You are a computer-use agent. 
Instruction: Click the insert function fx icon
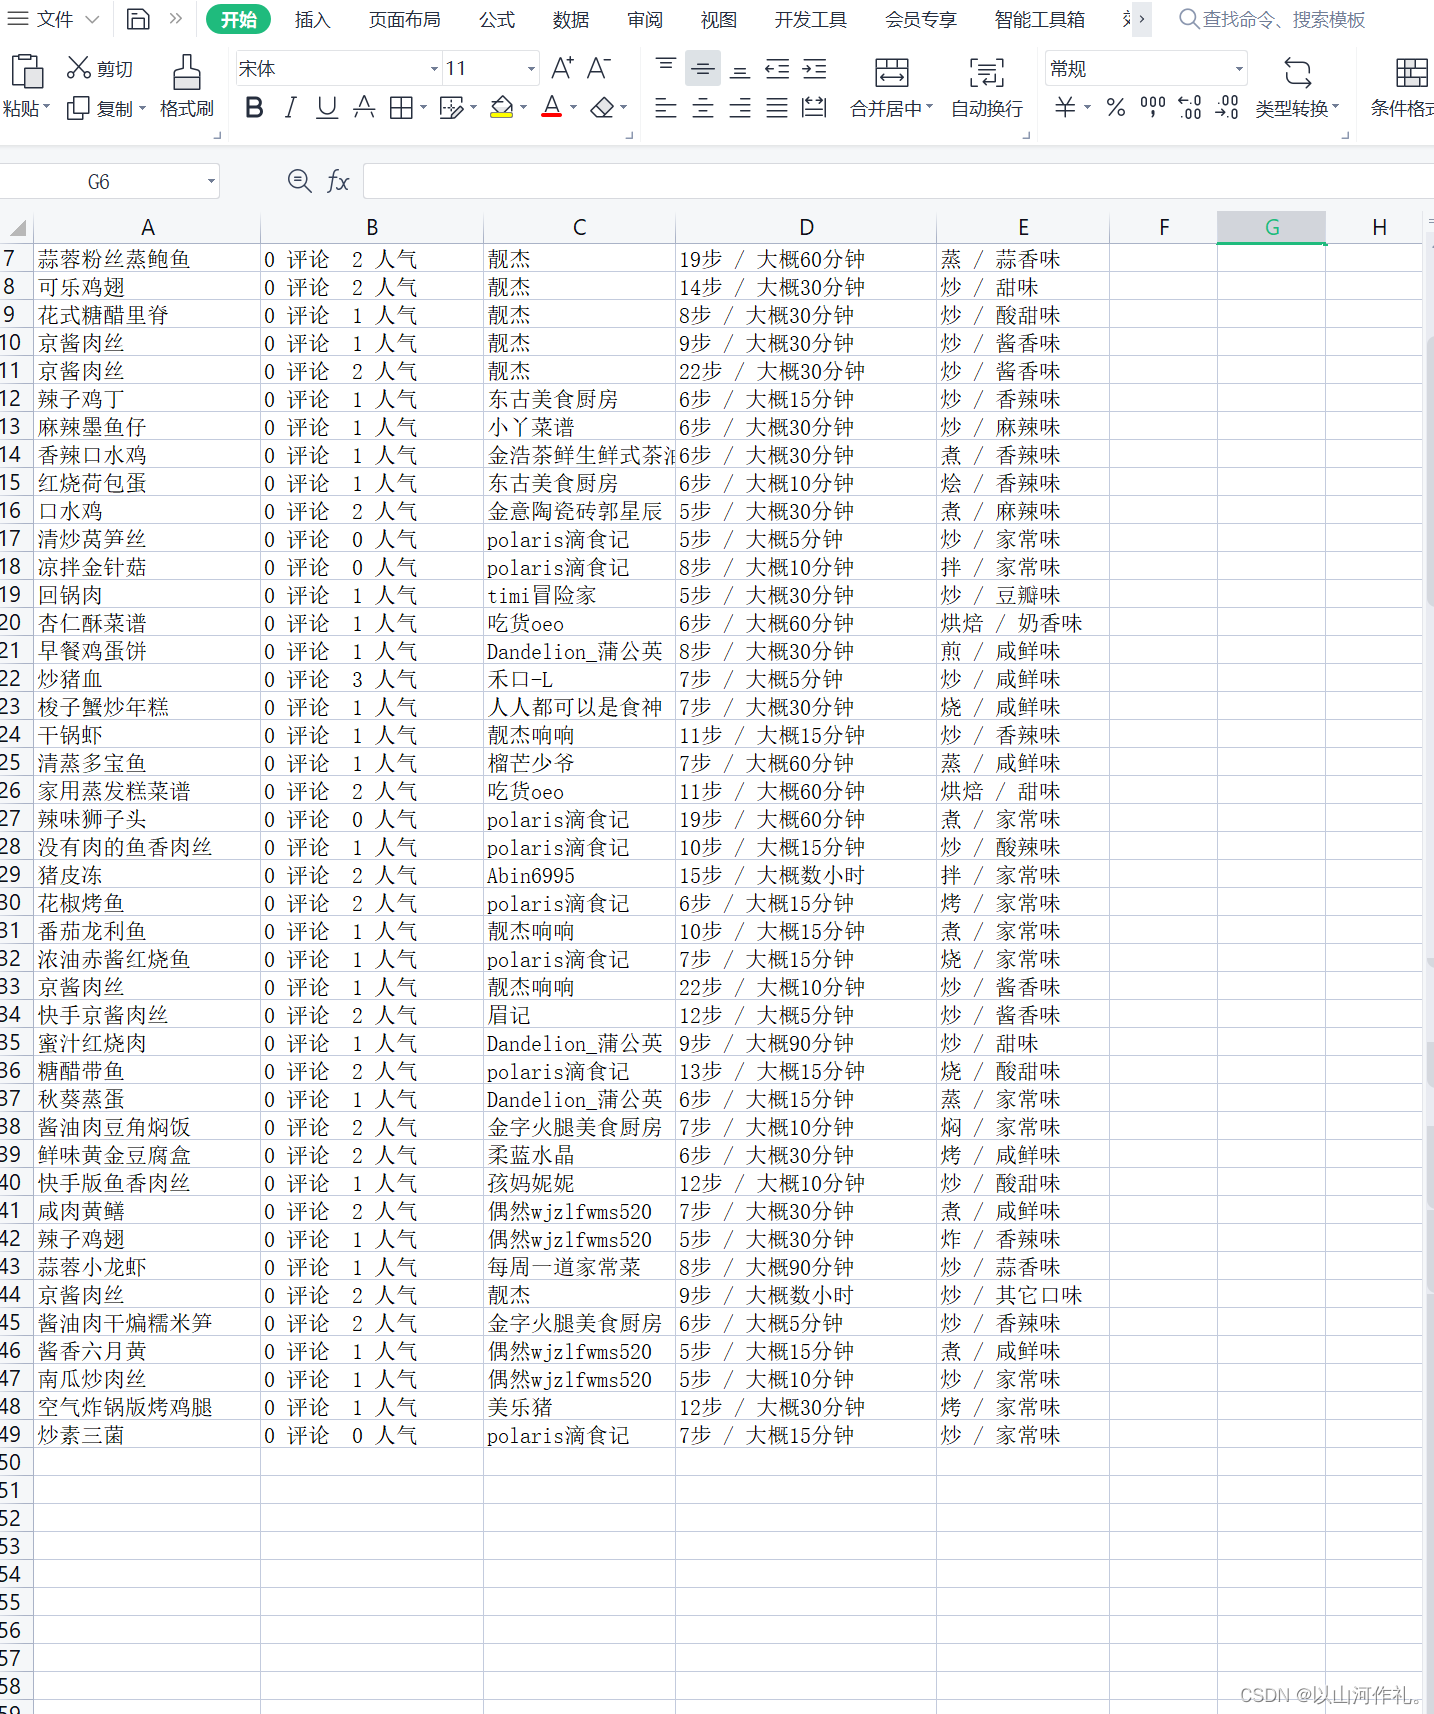(x=338, y=181)
